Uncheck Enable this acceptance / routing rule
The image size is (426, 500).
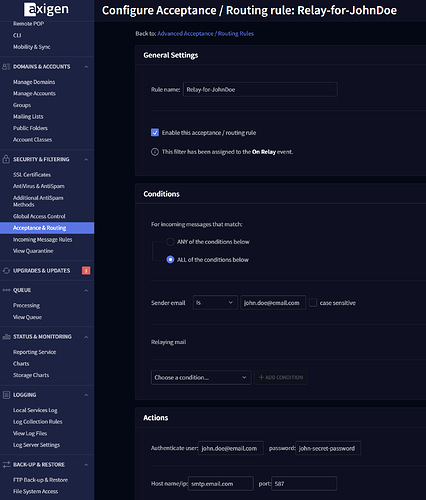click(155, 133)
